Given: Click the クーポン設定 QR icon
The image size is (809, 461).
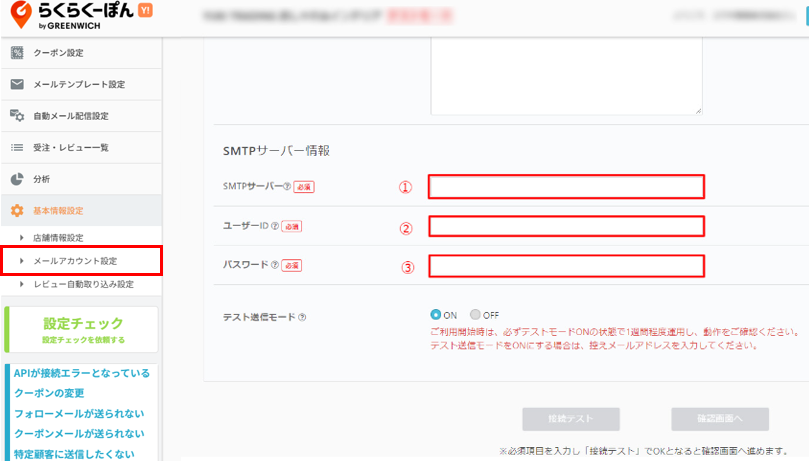Looking at the screenshot, I should pos(16,53).
